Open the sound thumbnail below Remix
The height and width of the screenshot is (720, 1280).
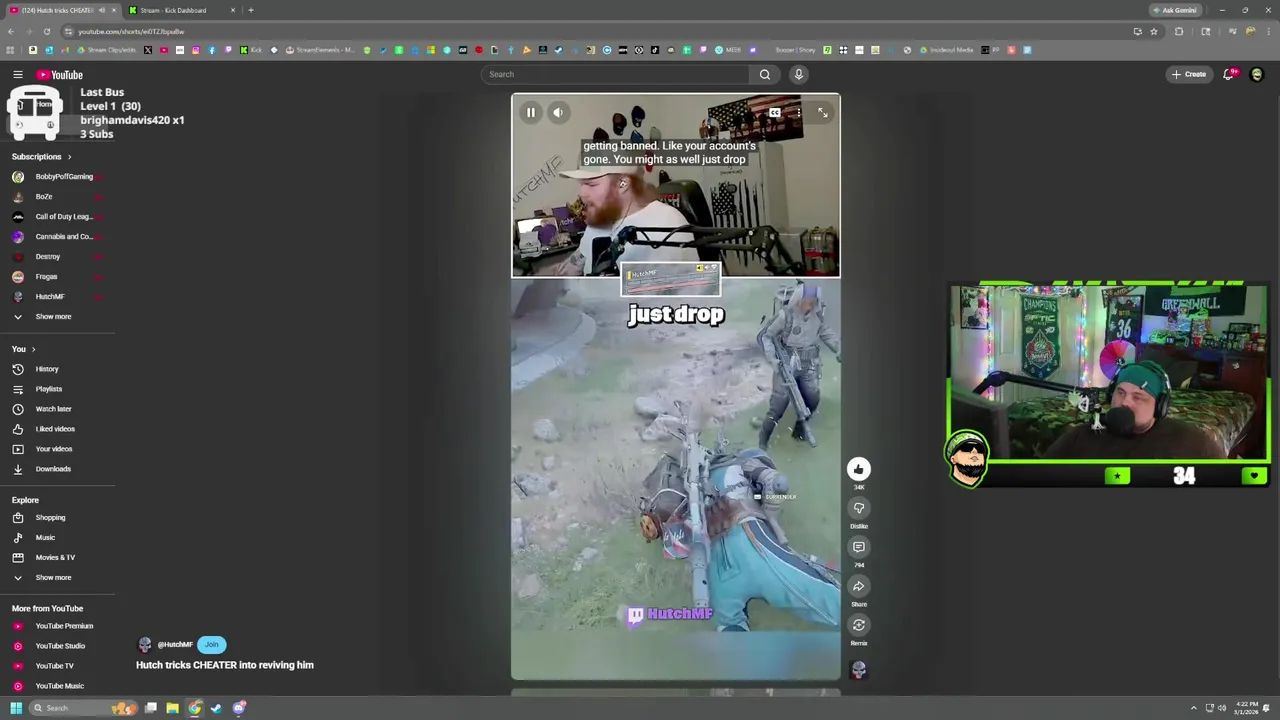(859, 670)
